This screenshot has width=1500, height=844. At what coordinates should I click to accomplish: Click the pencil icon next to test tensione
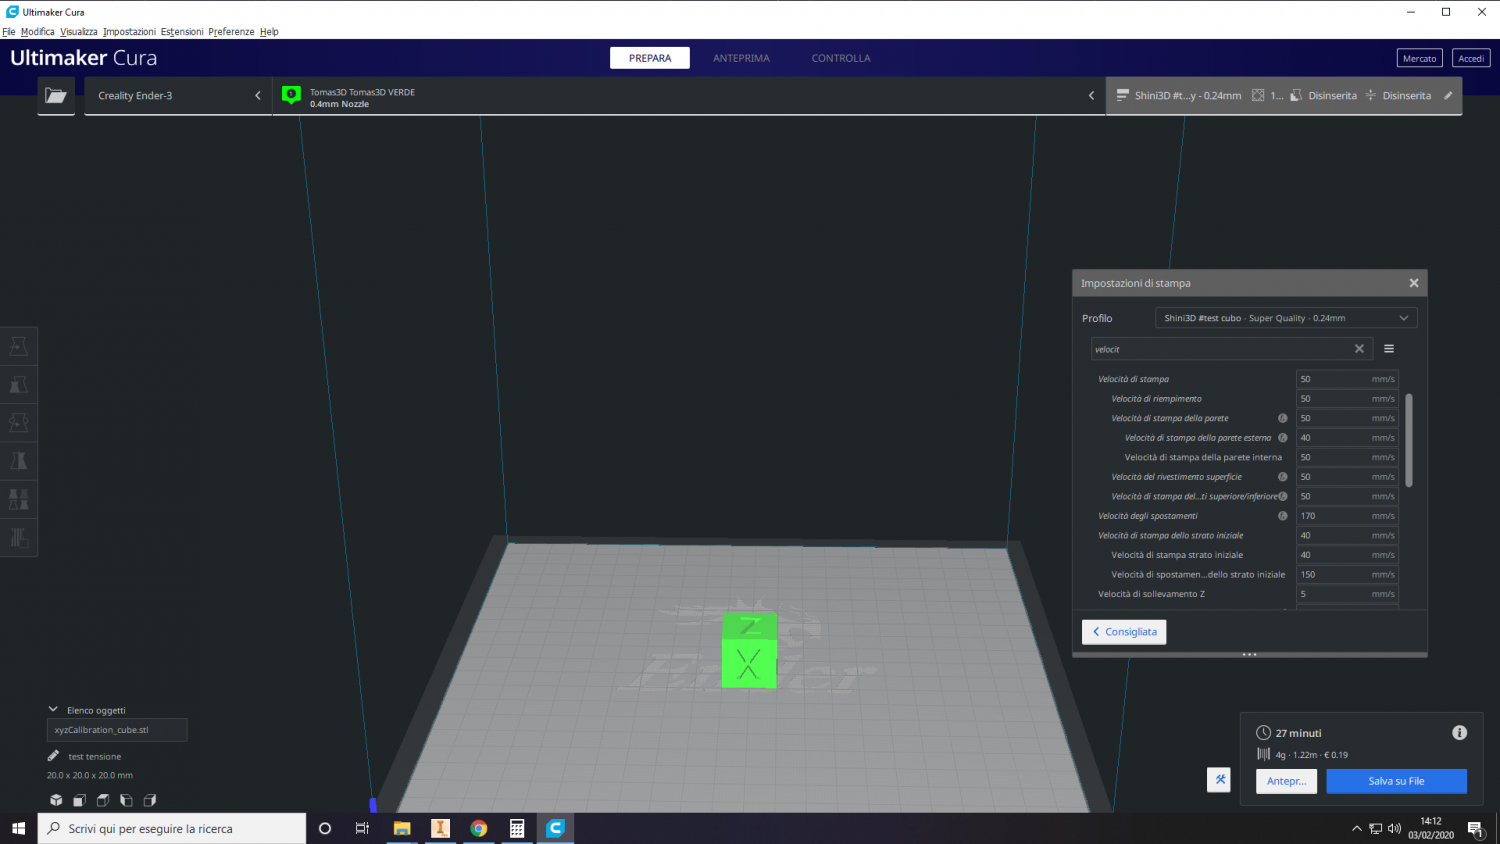pos(53,756)
